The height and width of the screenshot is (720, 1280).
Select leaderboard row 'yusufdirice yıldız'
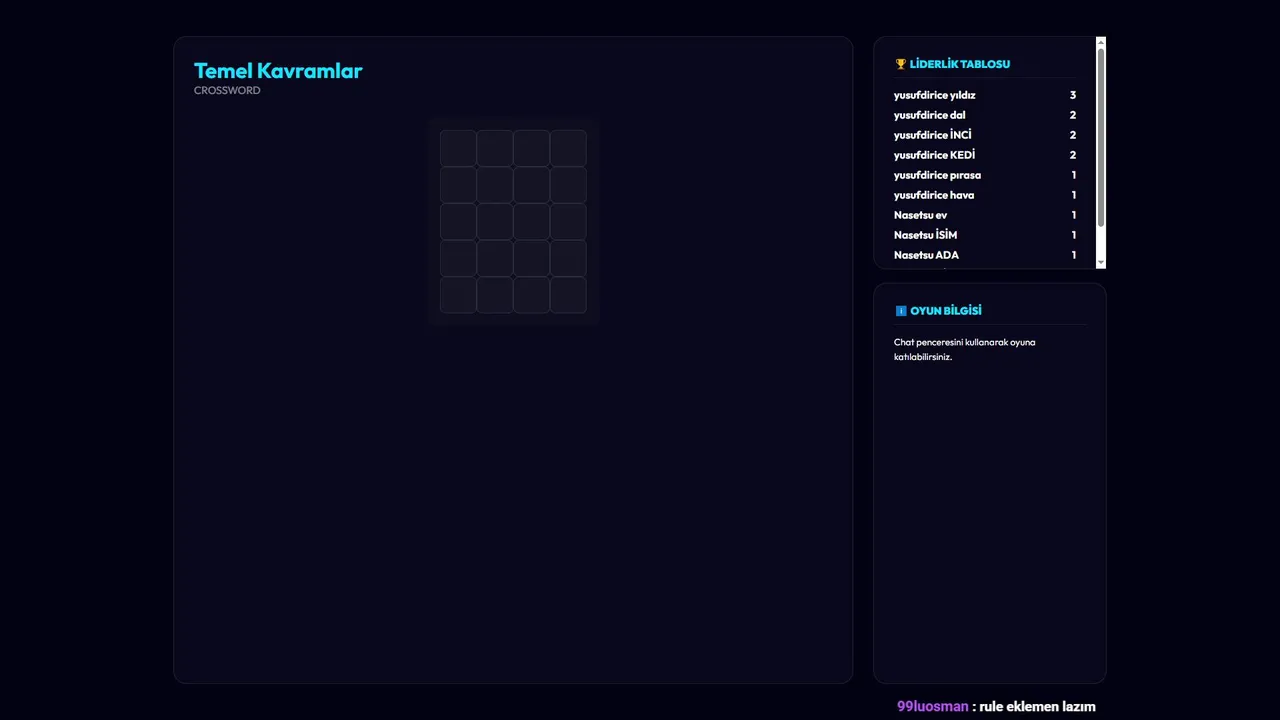(985, 95)
